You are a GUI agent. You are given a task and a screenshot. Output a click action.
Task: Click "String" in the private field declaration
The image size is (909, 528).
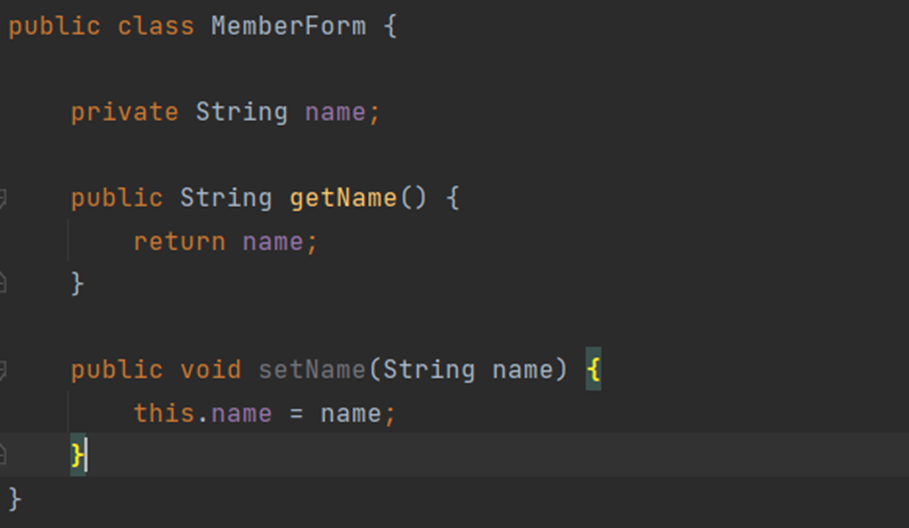(241, 113)
